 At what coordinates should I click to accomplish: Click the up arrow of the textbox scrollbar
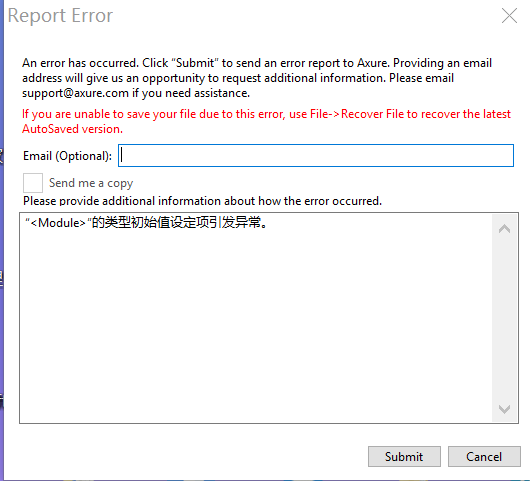(504, 229)
